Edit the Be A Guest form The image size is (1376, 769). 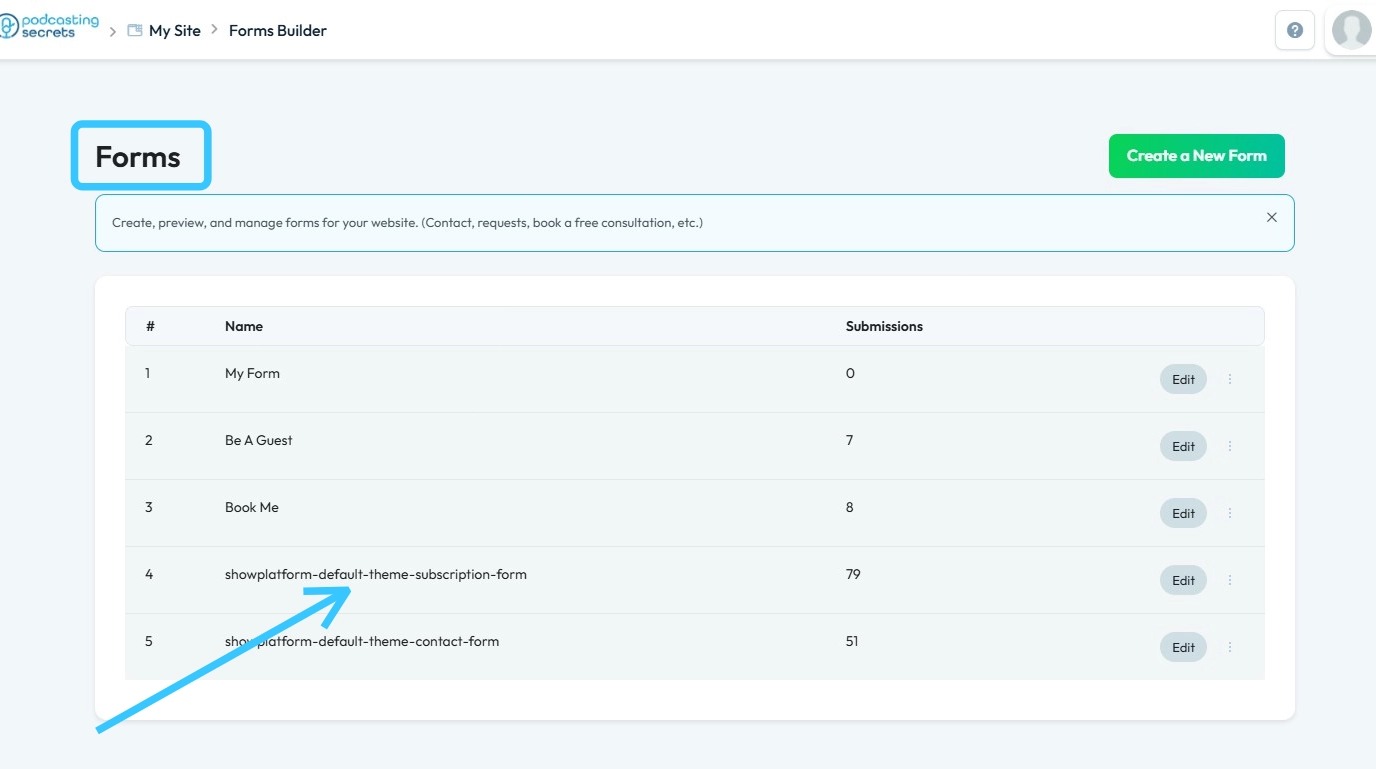[x=1183, y=446]
